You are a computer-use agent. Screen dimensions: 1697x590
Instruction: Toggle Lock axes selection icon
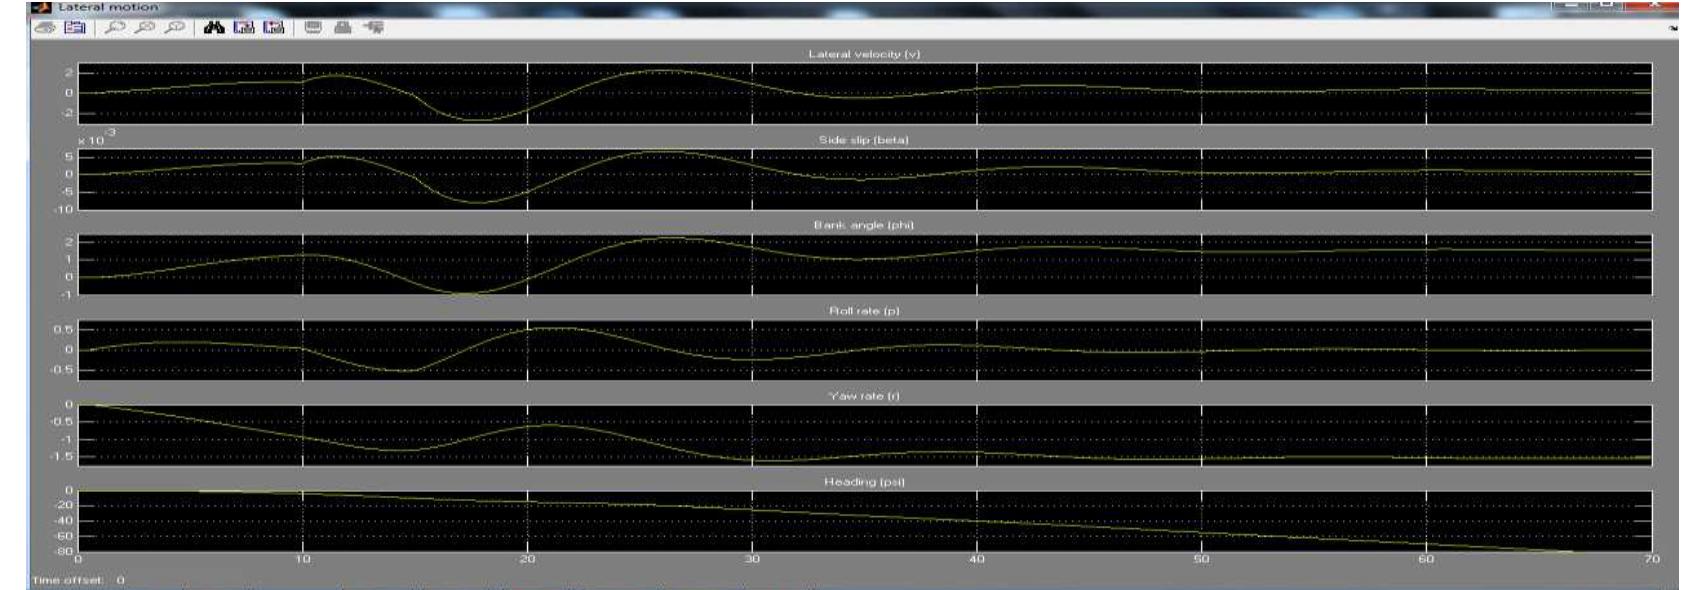coord(343,28)
